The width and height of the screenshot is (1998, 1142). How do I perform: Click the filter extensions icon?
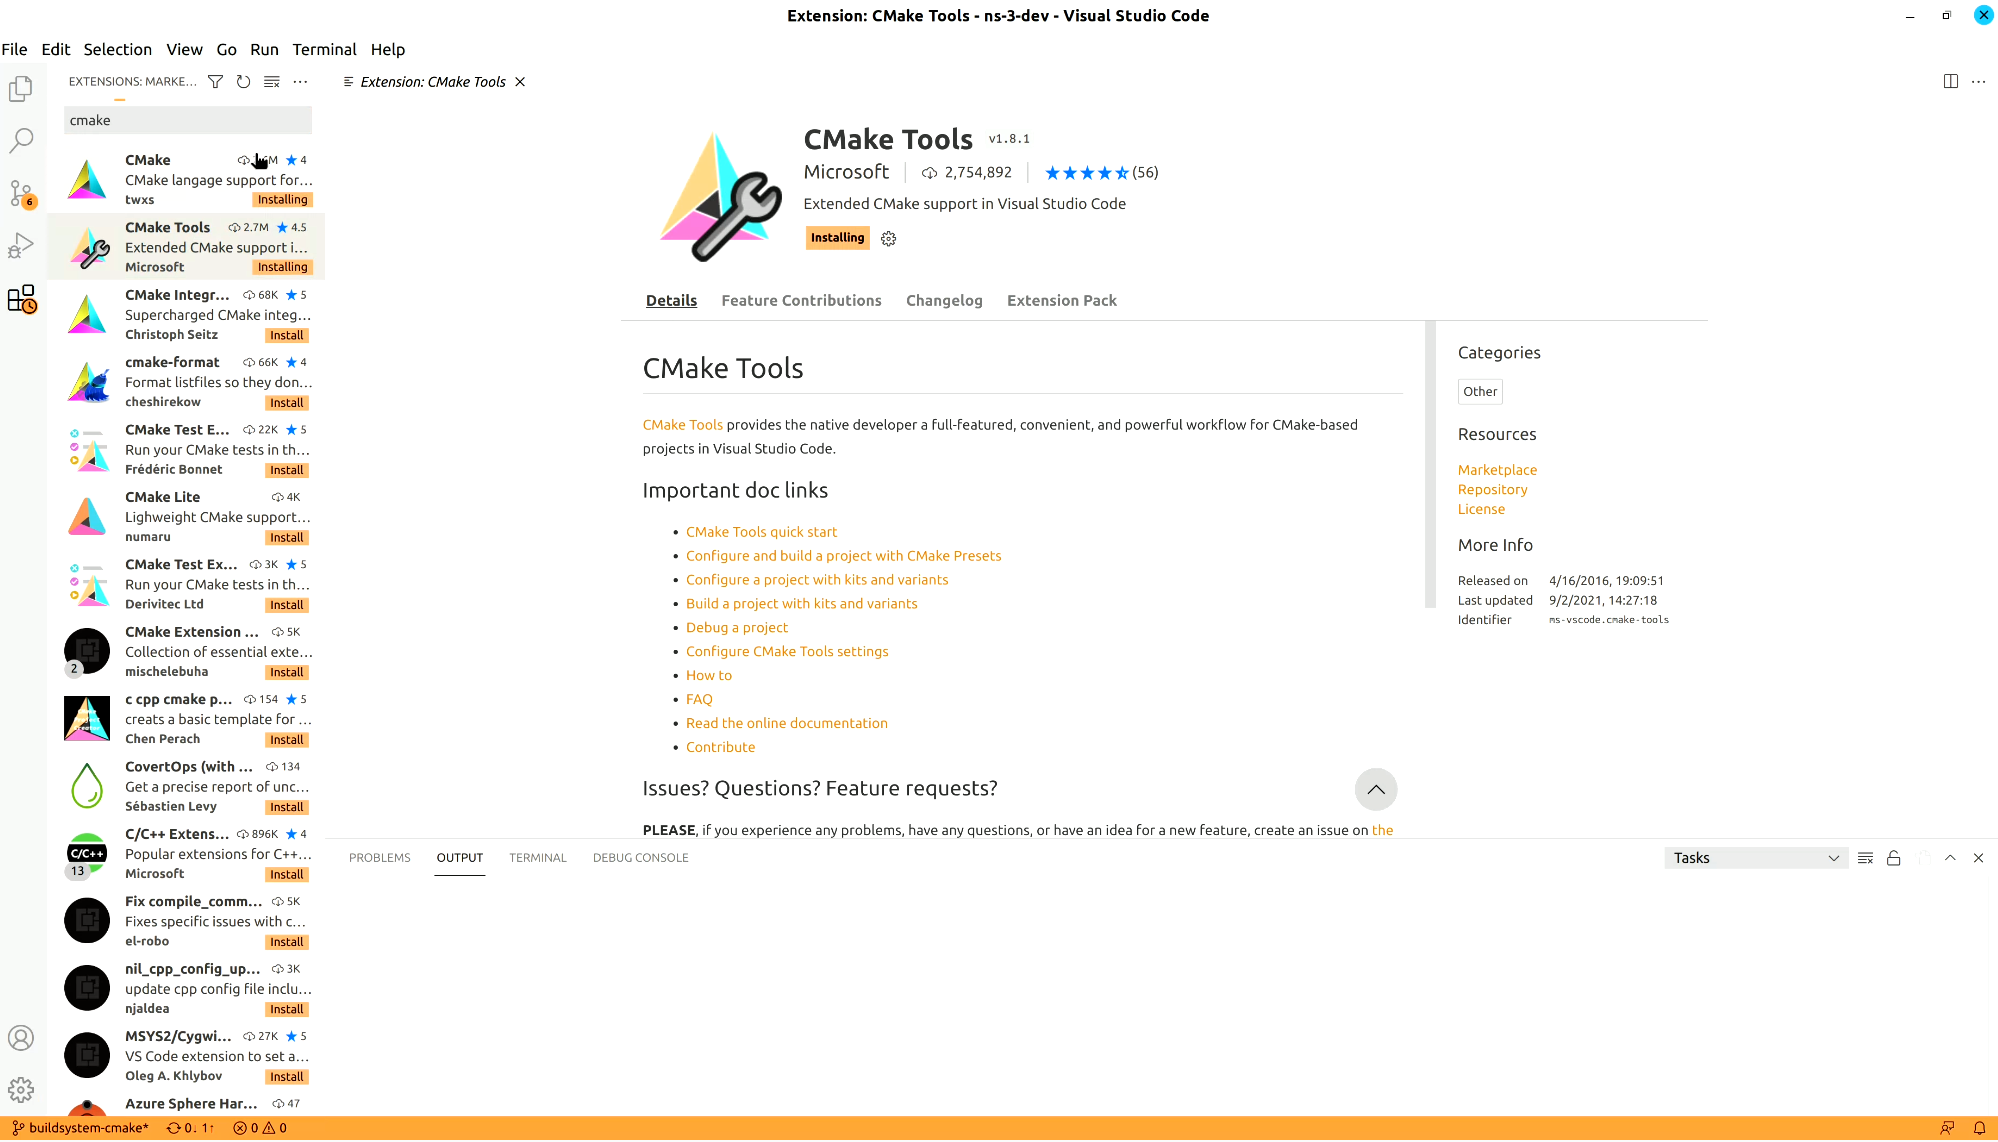tap(215, 81)
